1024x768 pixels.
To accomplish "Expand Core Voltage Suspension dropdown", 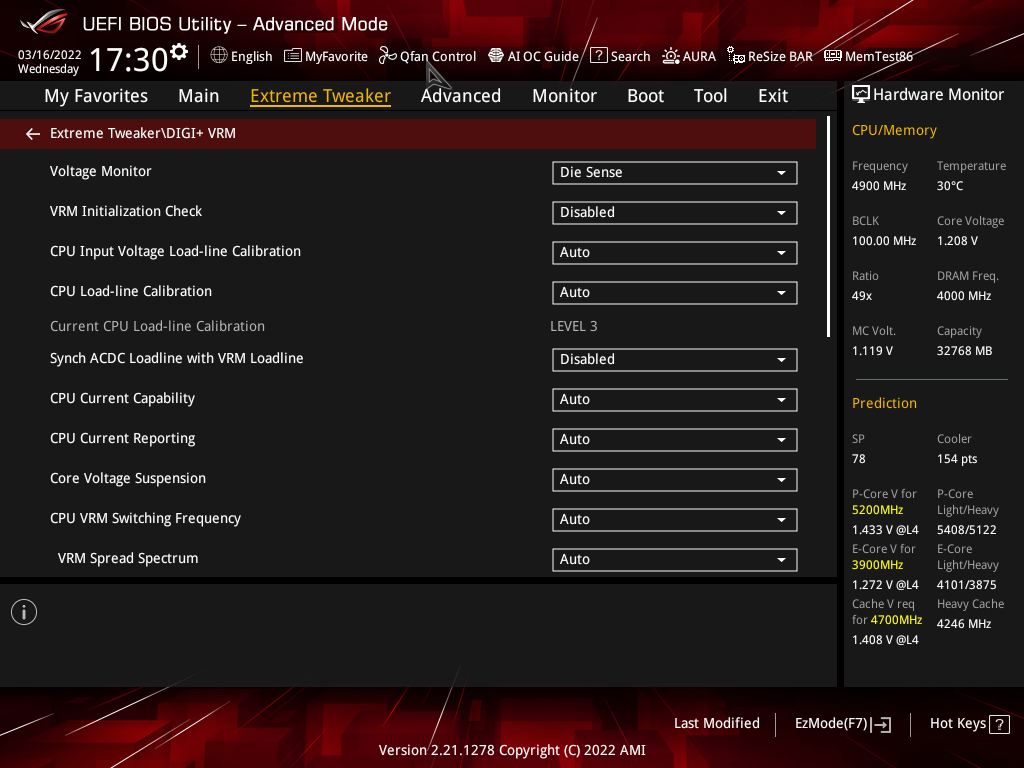I will tap(675, 480).
